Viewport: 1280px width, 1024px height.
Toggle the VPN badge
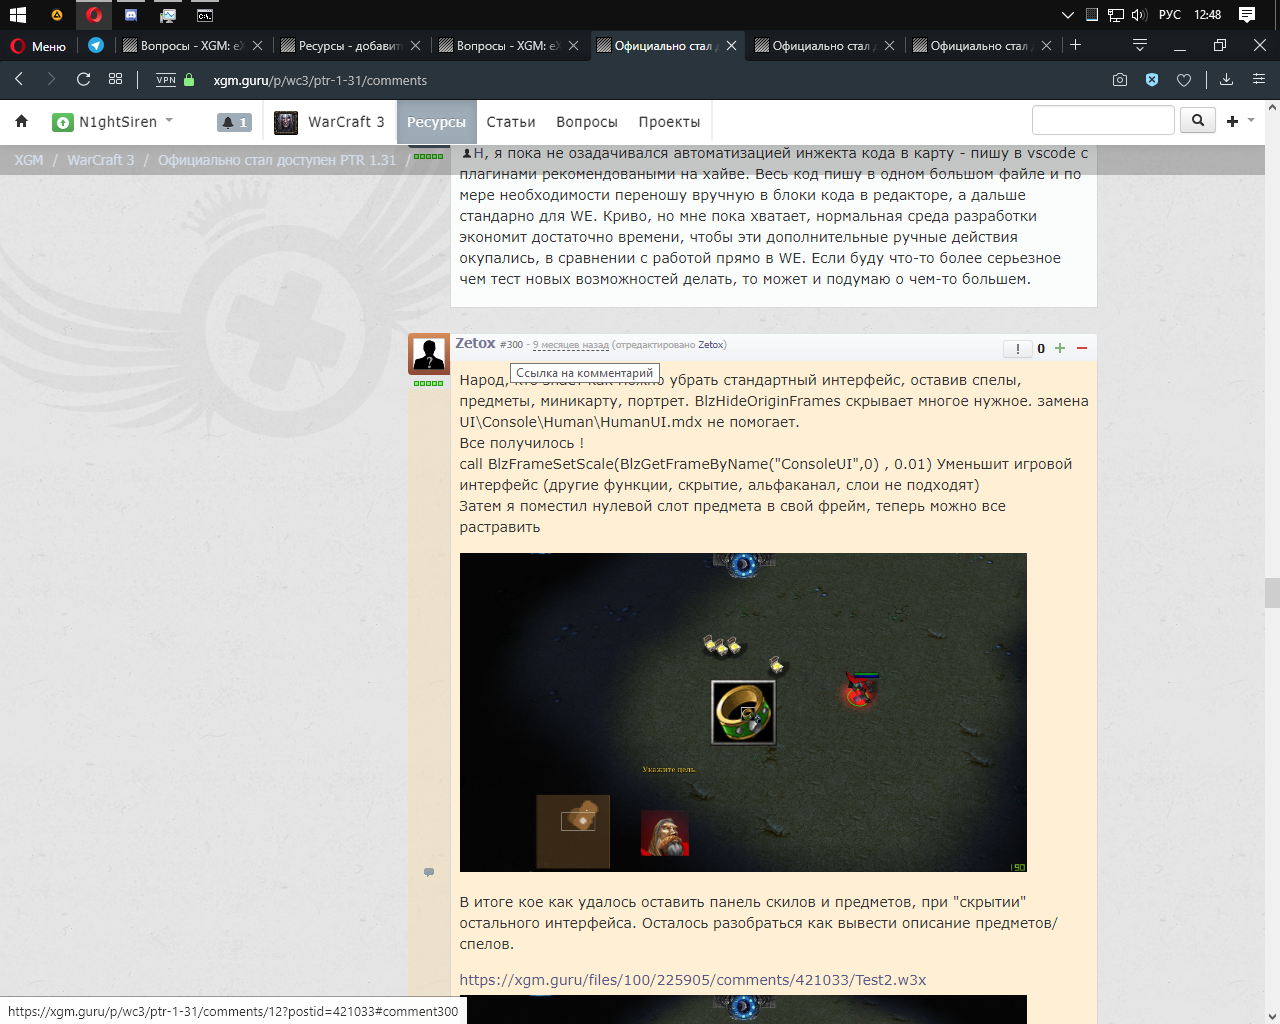(x=166, y=80)
